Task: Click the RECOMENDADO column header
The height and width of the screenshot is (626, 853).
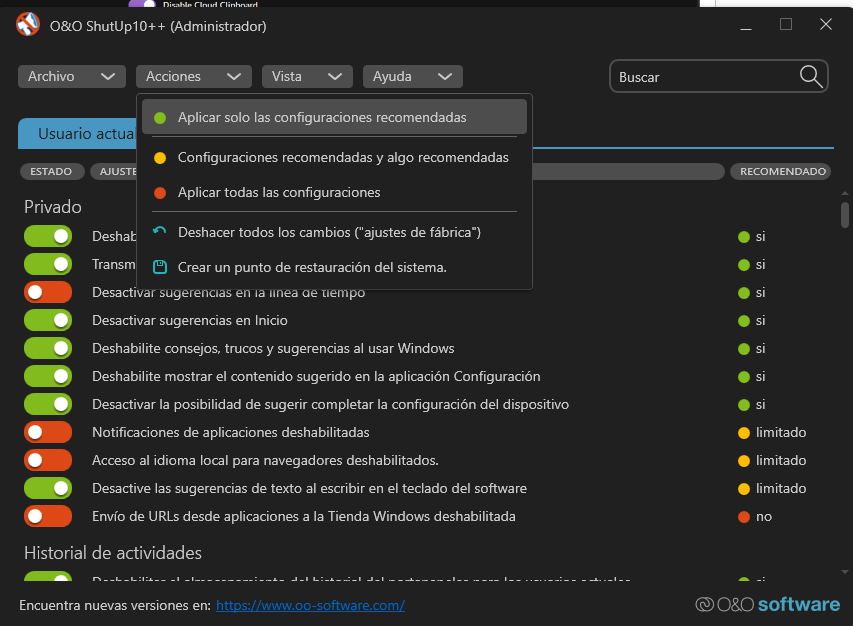Action: coord(781,172)
